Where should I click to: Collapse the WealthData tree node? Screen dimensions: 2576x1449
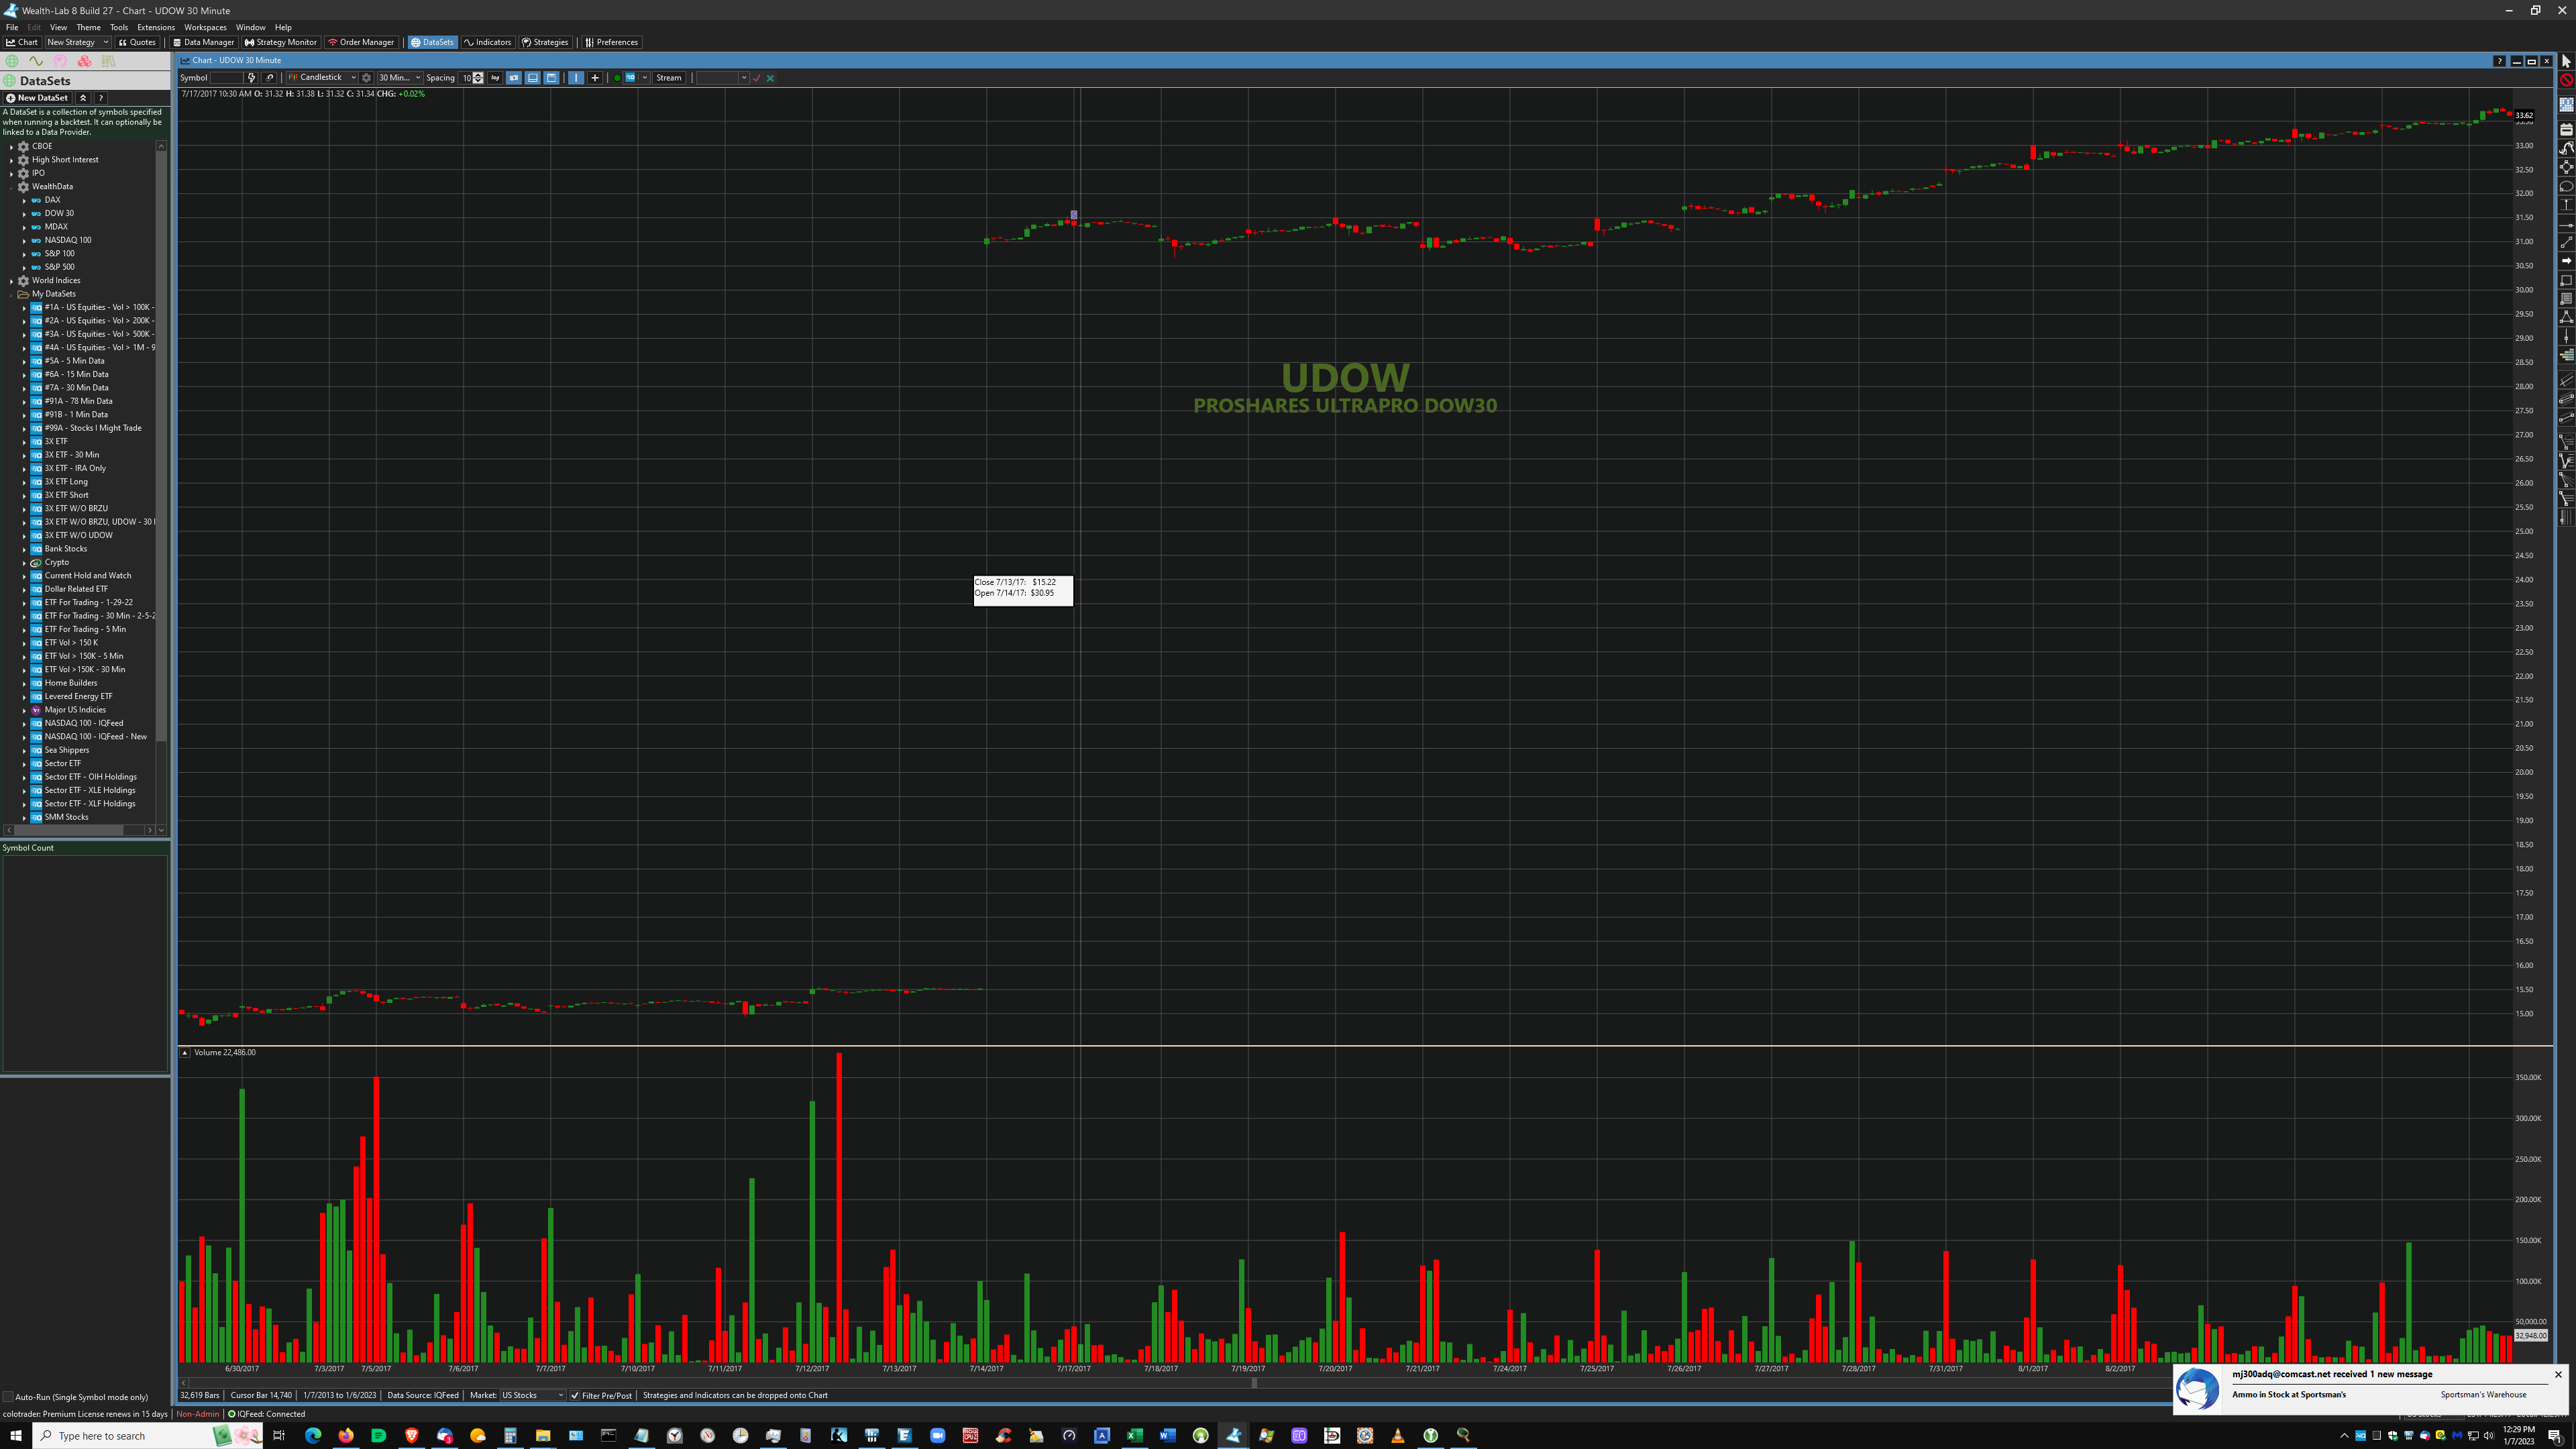point(11,187)
